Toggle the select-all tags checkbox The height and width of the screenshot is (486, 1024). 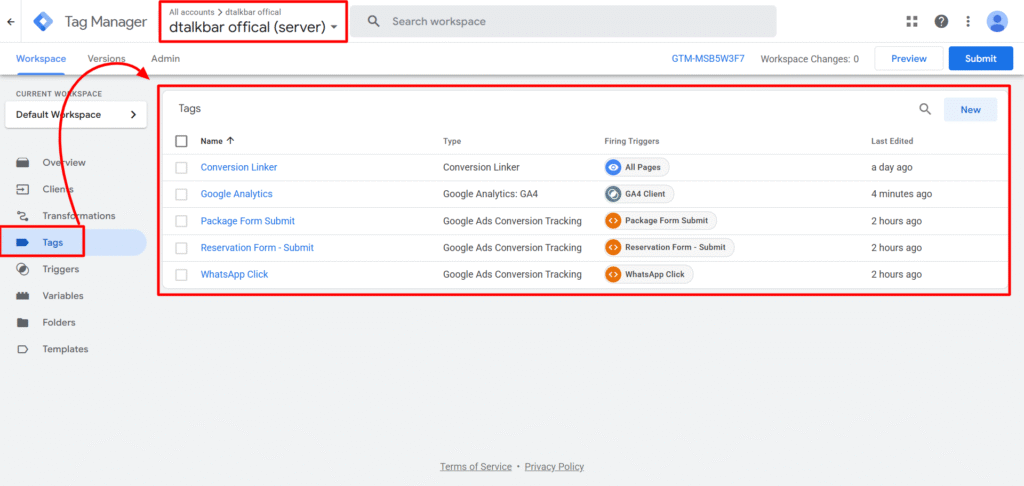181,141
